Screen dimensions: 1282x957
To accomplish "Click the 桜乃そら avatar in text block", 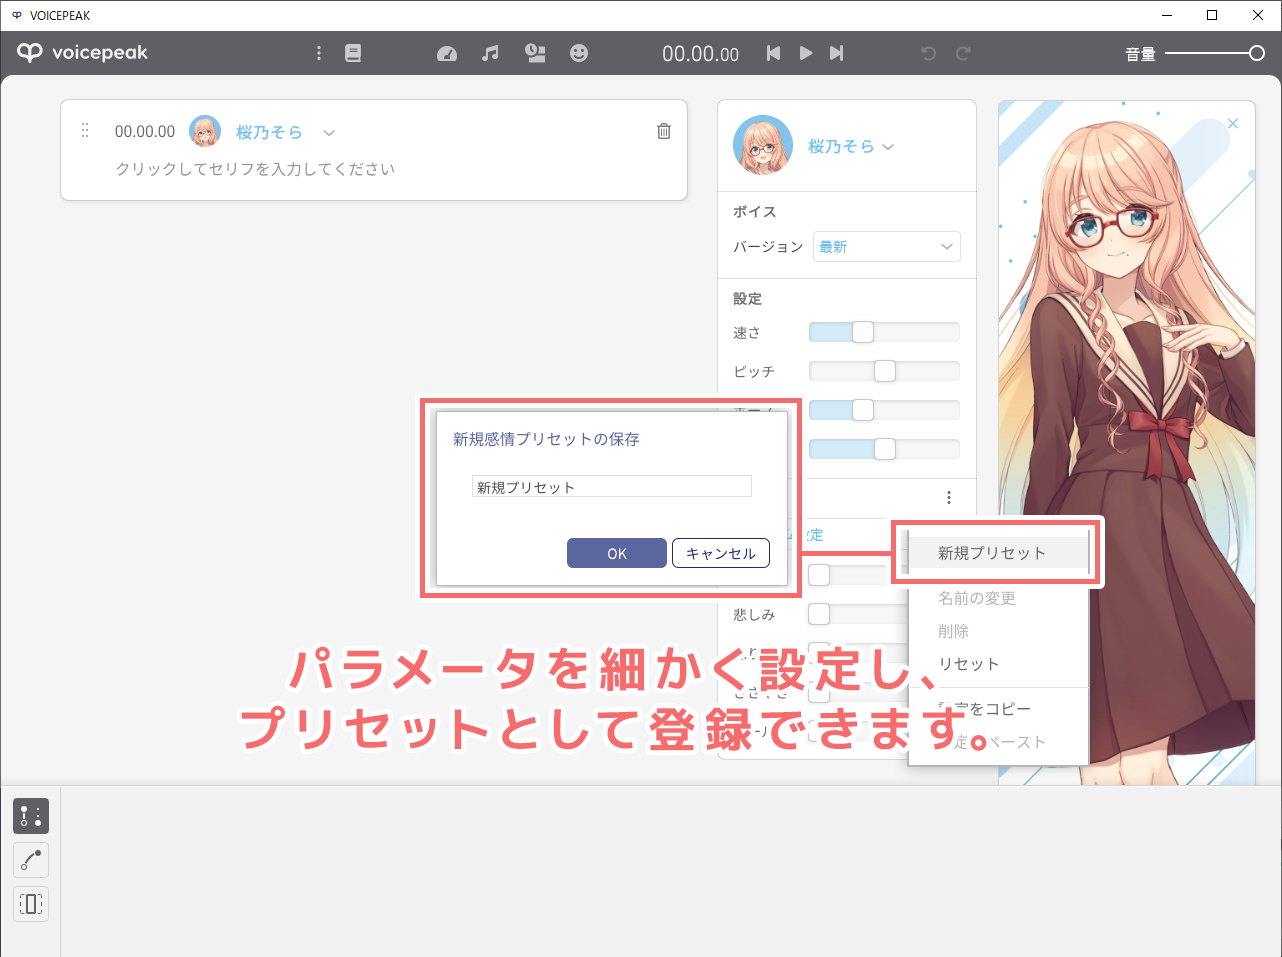I will [205, 131].
